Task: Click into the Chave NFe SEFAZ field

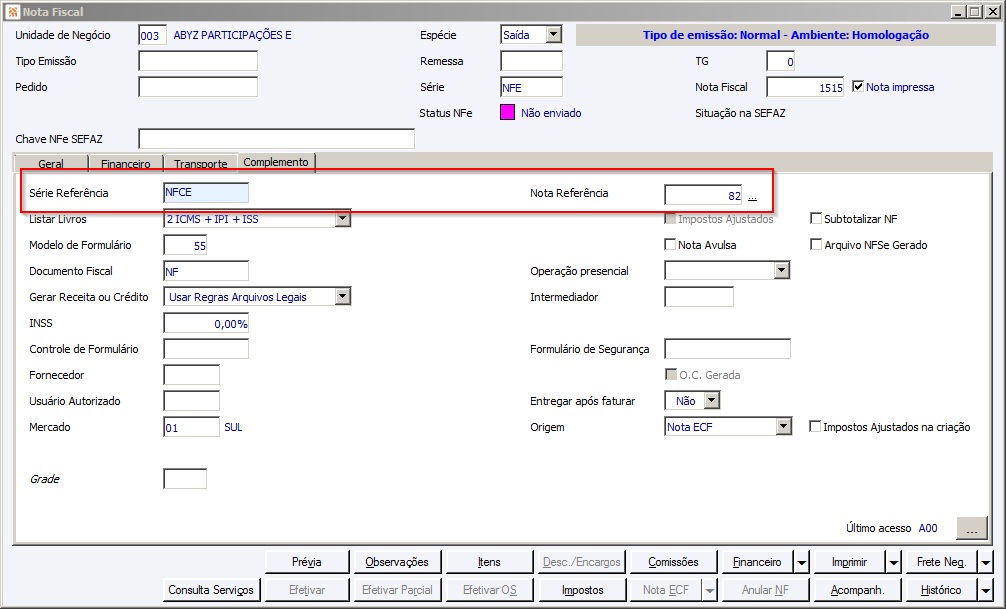Action: pos(277,139)
